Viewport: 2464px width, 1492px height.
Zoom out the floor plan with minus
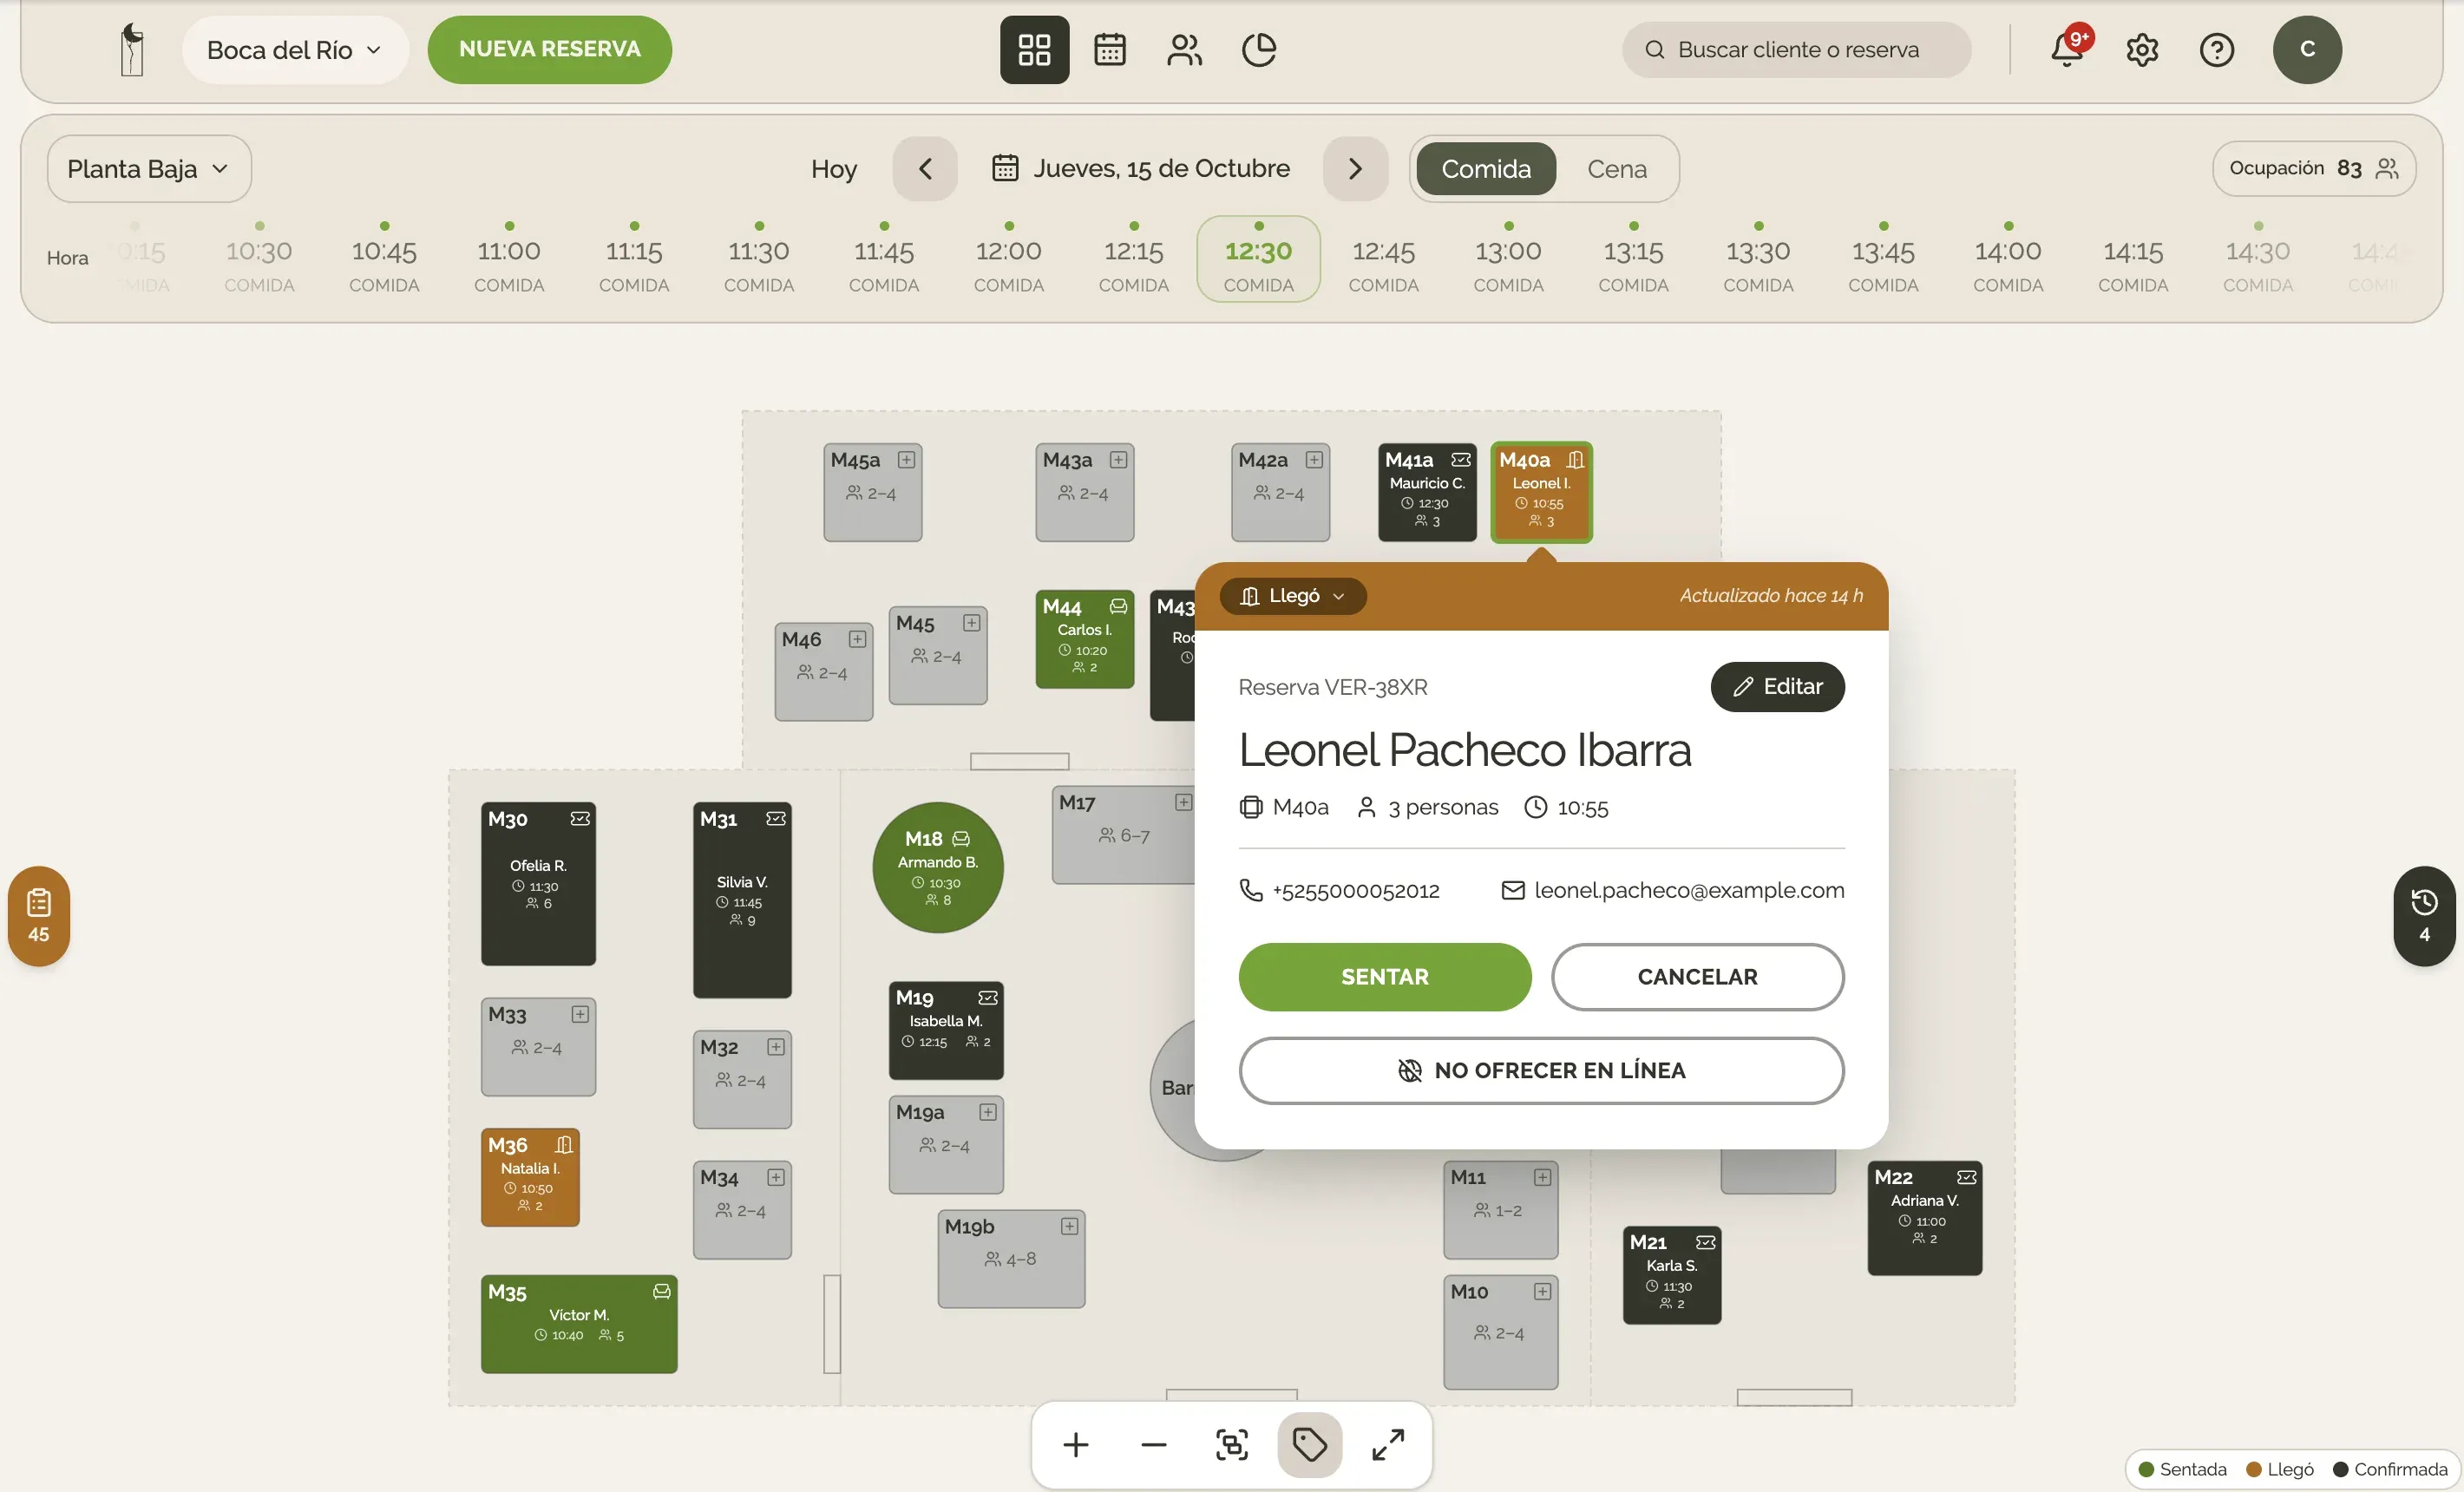(x=1154, y=1445)
